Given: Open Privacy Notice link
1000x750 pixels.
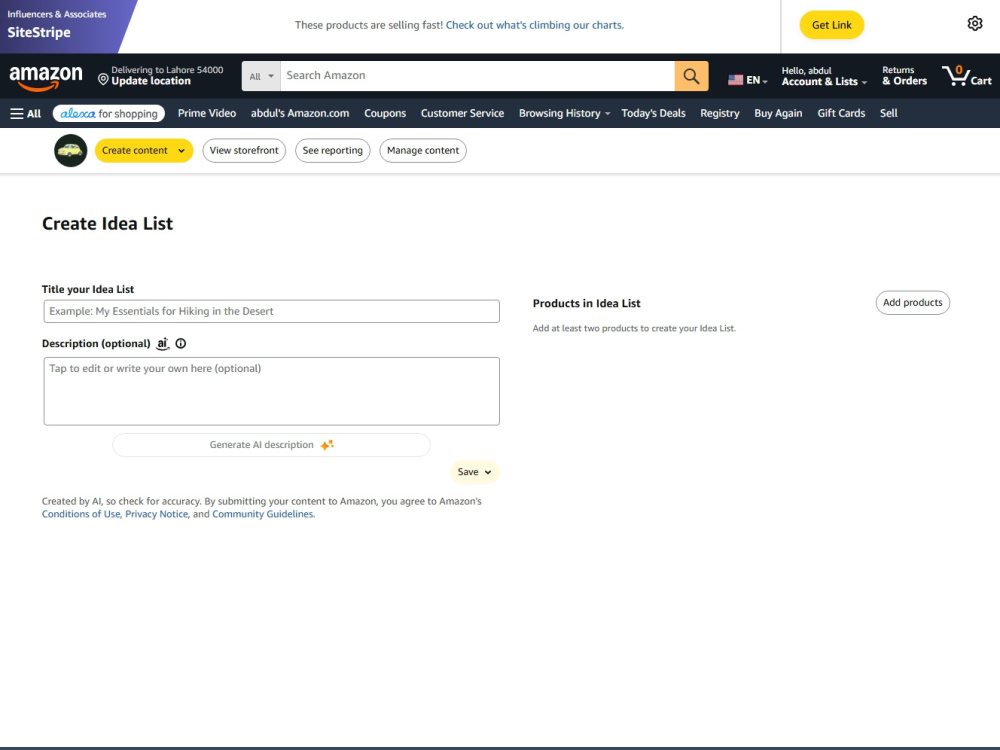Looking at the screenshot, I should point(156,514).
